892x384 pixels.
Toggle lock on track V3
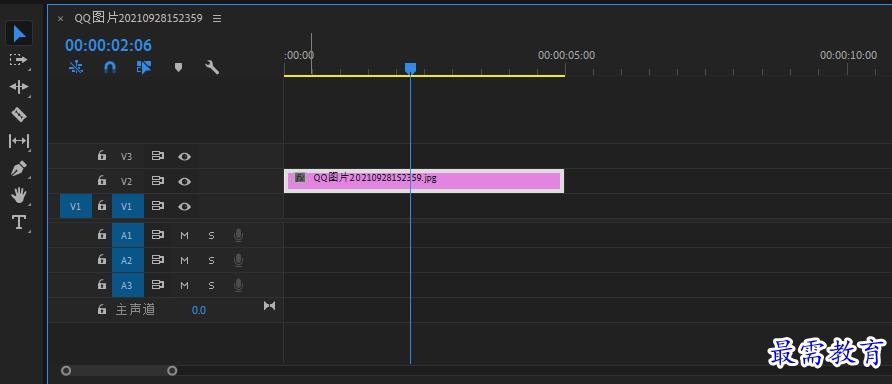(102, 155)
